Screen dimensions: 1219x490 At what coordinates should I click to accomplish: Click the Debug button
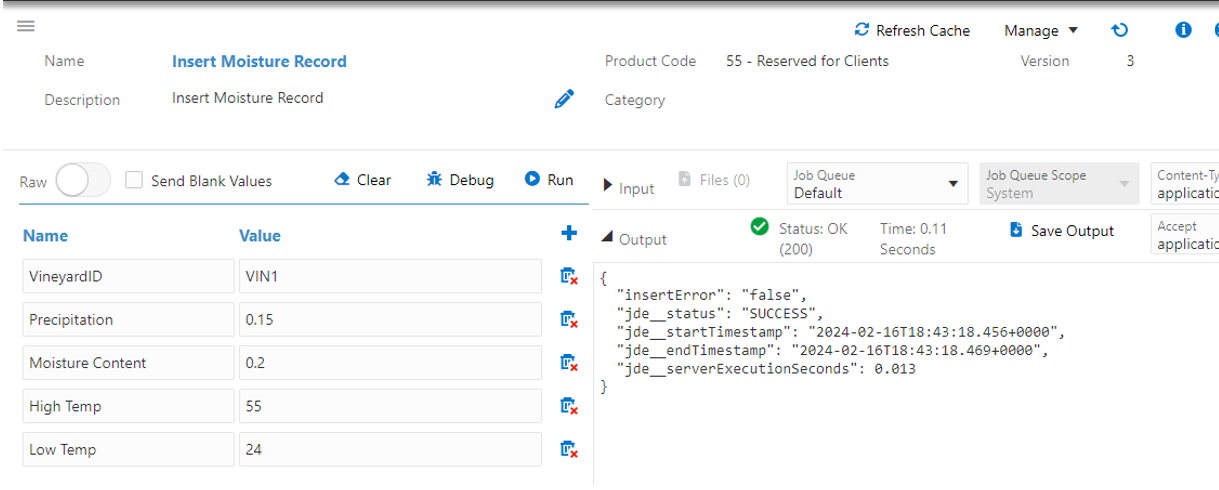460,180
